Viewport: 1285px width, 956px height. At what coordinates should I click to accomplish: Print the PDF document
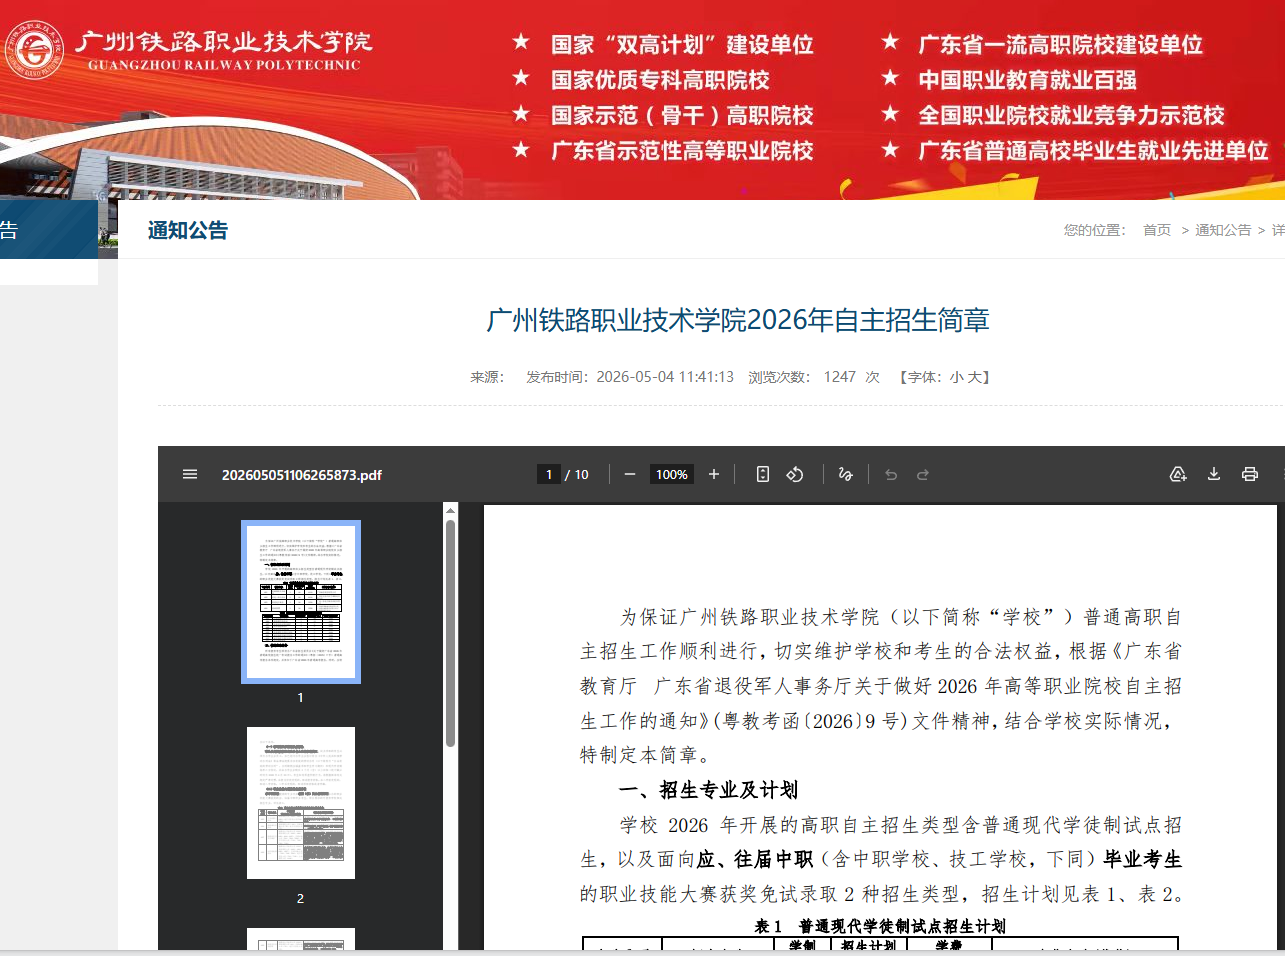tap(1250, 474)
